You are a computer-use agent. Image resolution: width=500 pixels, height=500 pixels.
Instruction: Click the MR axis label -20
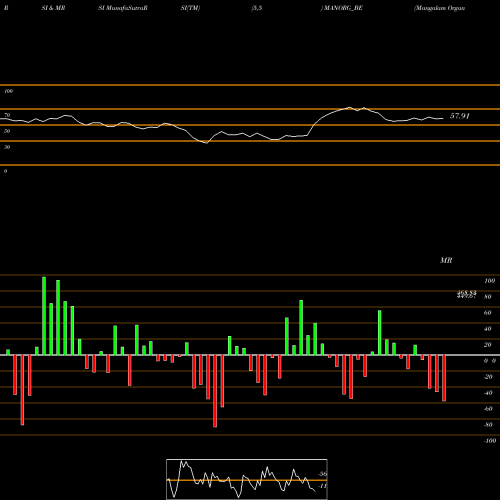488,377
